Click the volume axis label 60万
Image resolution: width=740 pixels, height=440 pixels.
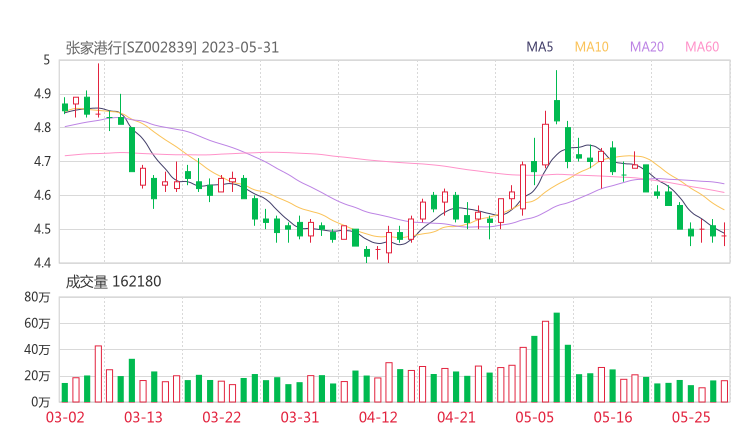tap(37, 323)
